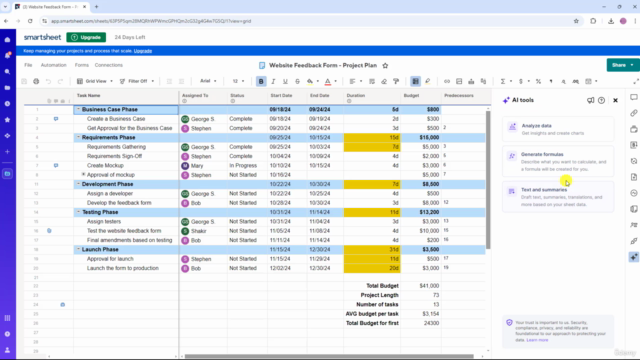Open the Automation menu

coord(53,65)
